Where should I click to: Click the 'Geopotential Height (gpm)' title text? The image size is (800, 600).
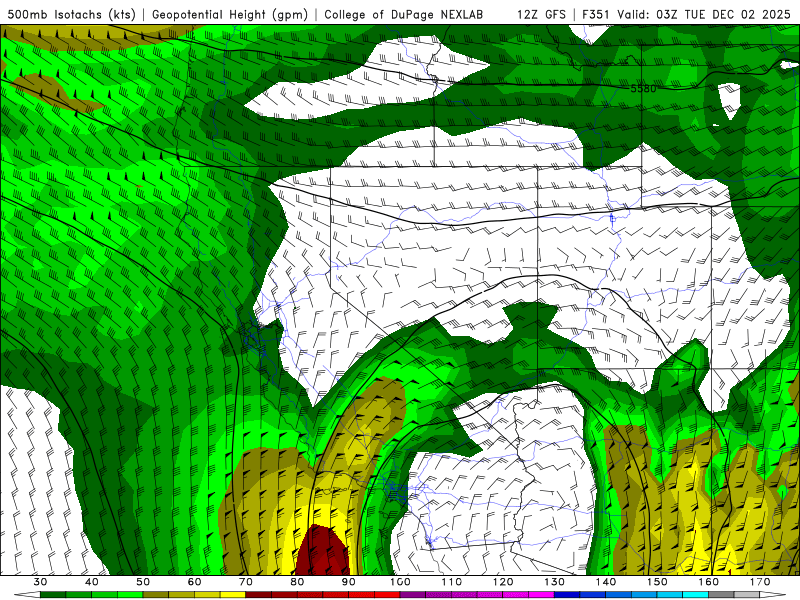click(x=230, y=15)
